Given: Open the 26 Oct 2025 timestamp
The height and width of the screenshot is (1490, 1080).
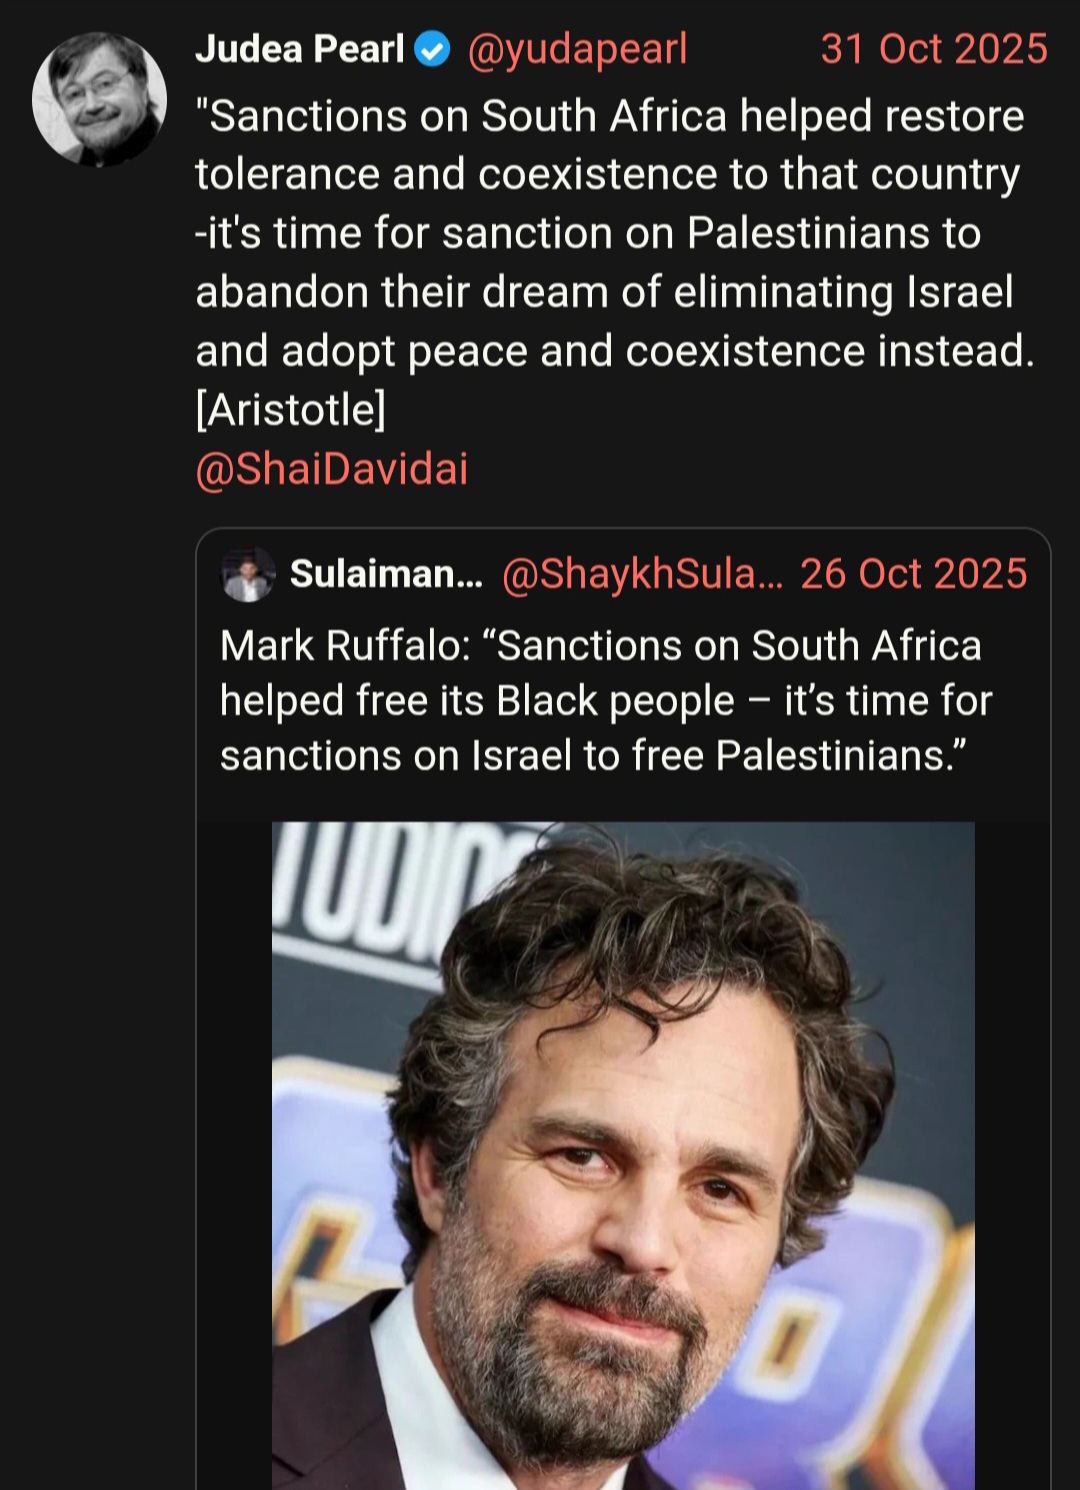Looking at the screenshot, I should click(x=914, y=574).
